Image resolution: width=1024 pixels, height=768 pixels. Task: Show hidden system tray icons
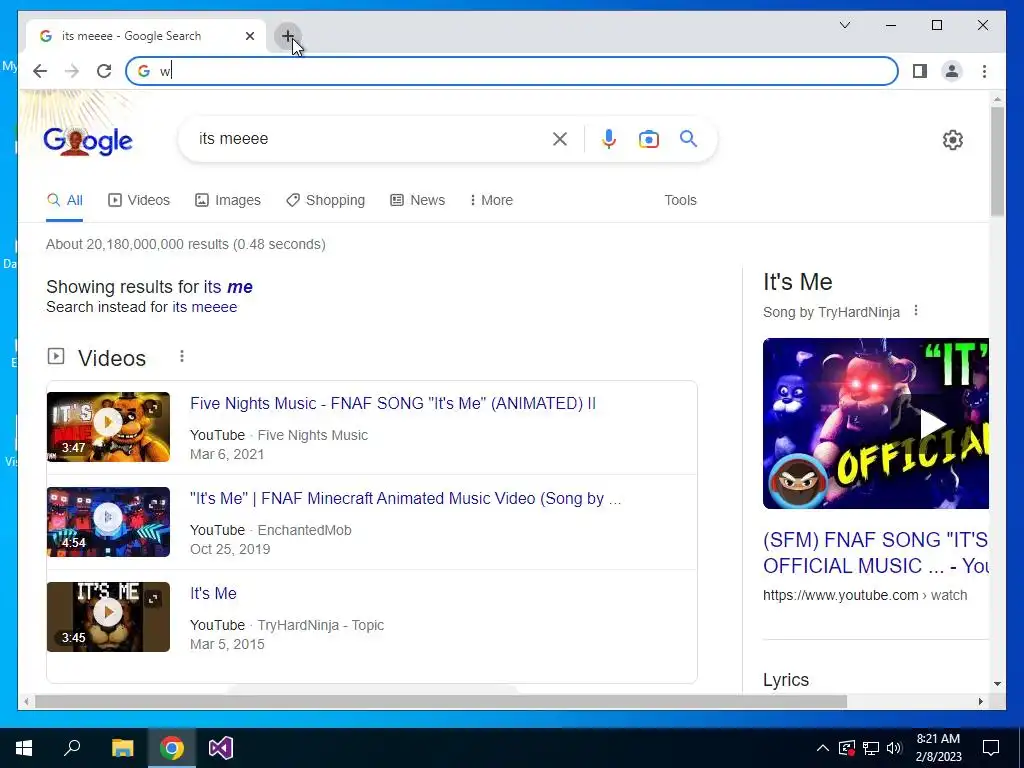pyautogui.click(x=823, y=748)
